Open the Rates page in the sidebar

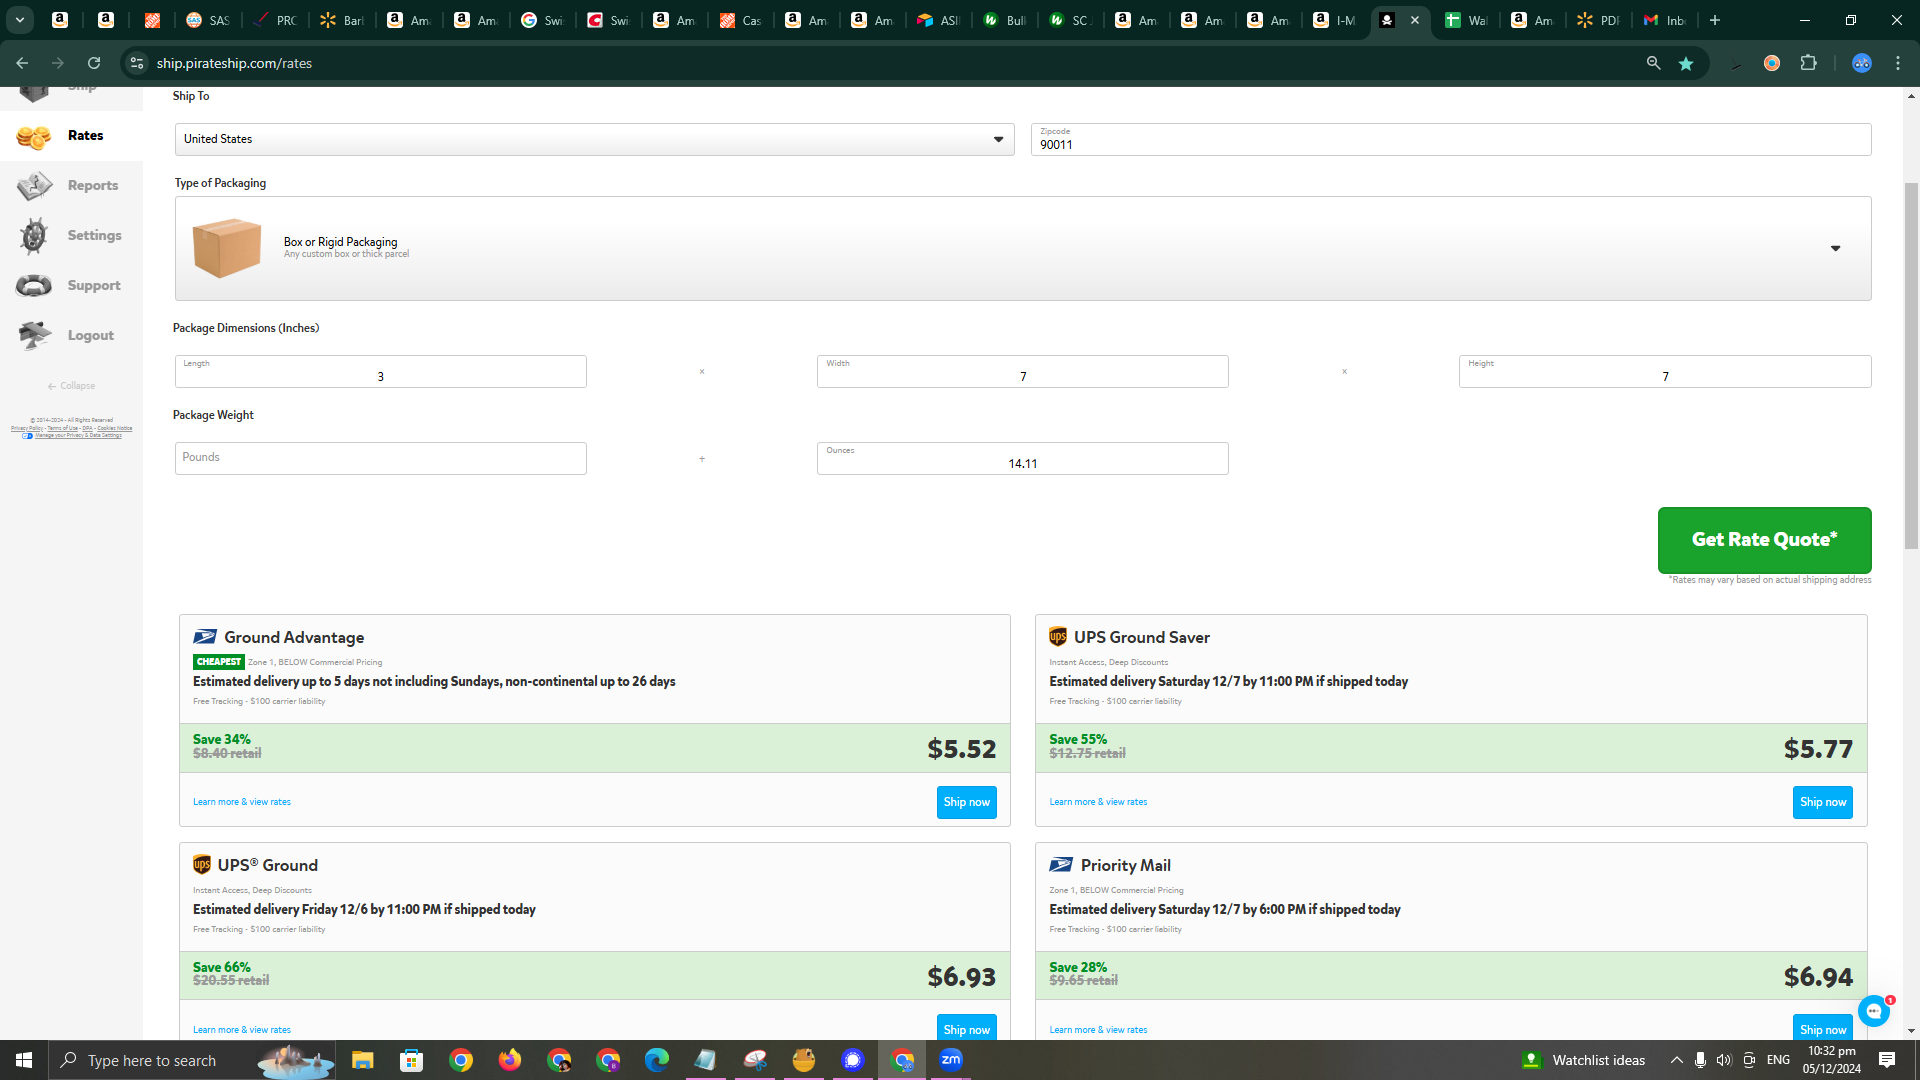click(x=71, y=136)
